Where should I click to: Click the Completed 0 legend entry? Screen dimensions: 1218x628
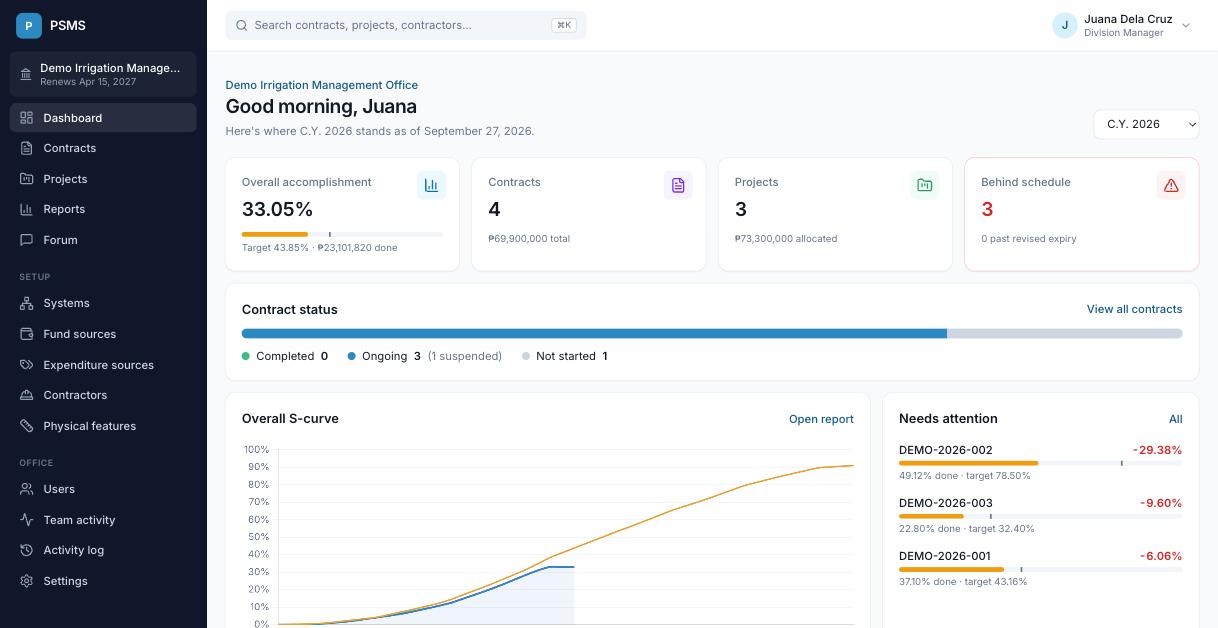point(285,356)
